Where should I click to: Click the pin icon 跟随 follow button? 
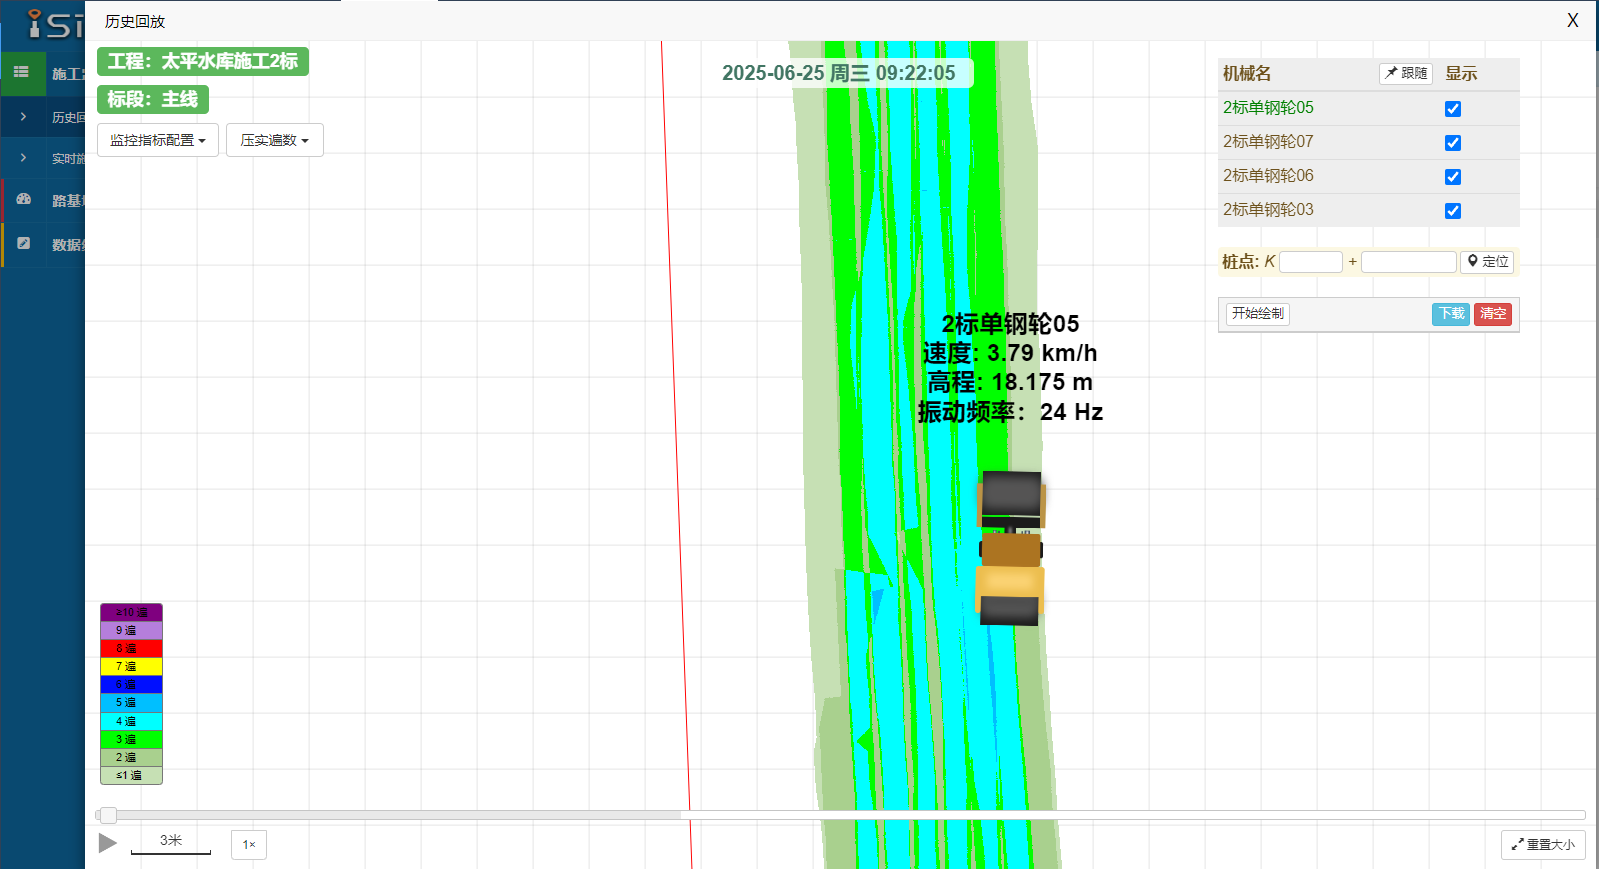click(1405, 73)
